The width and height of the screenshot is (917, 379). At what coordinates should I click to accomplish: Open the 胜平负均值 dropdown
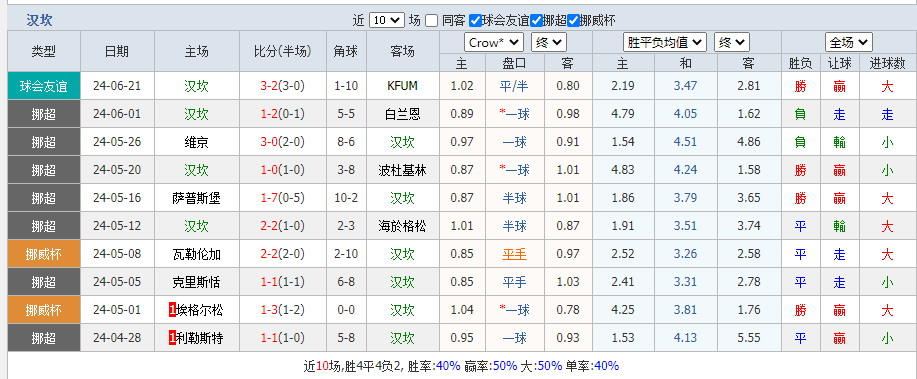665,43
